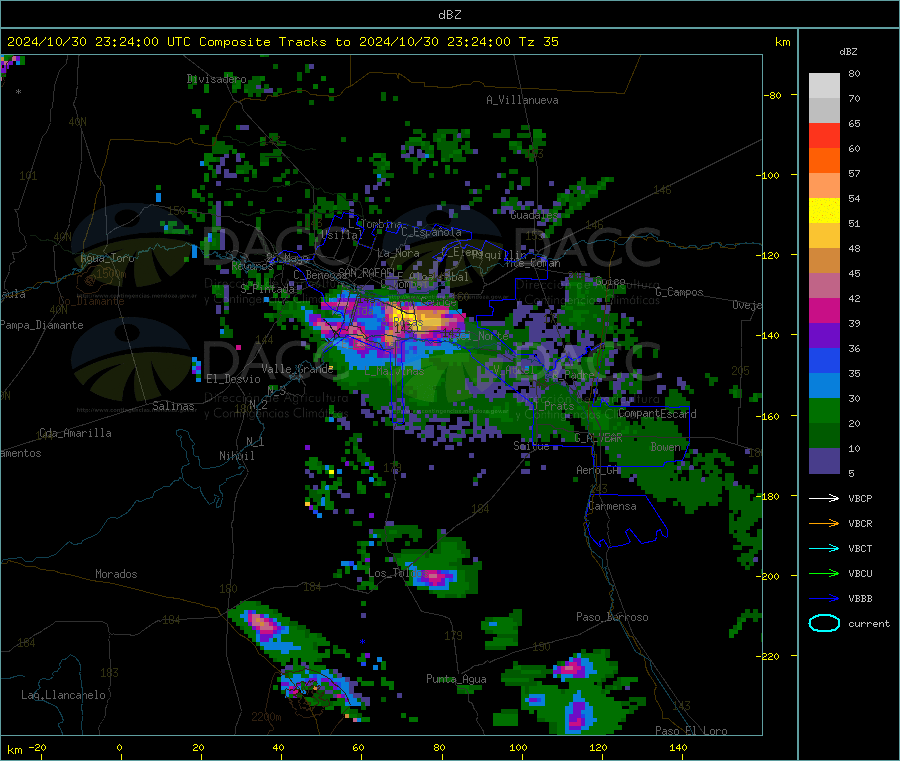900x761 pixels.
Task: Click the VBCT legend label
Action: [x=860, y=549]
